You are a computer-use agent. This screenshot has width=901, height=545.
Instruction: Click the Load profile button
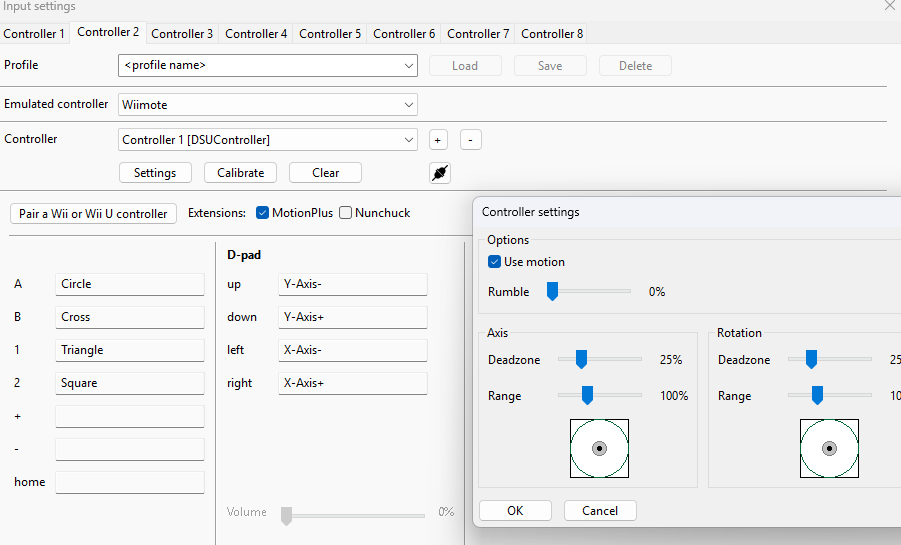coord(465,66)
